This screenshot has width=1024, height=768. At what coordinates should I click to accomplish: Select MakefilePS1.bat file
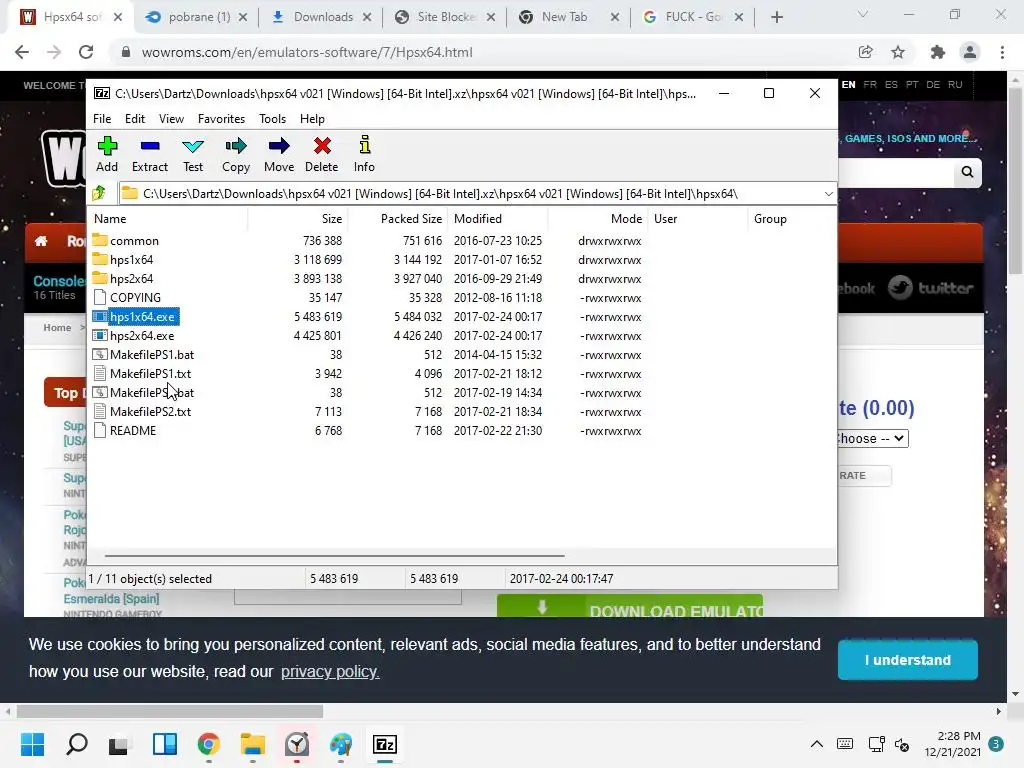click(152, 355)
